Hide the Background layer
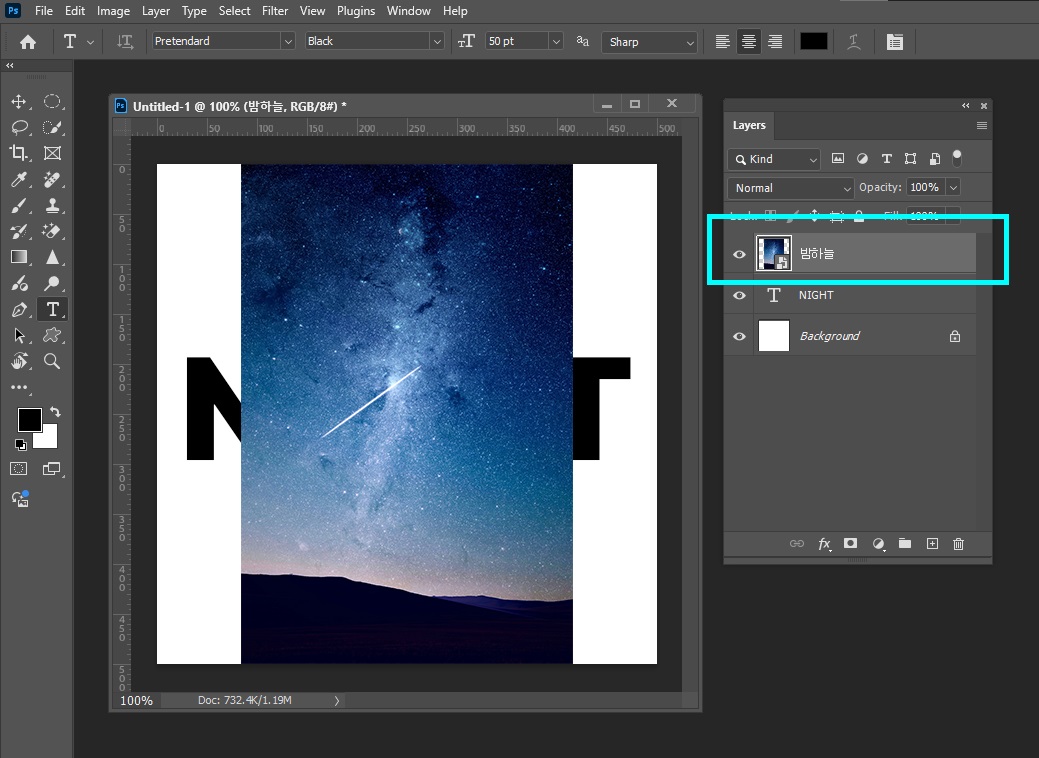Screen dimensions: 1039x758 pyautogui.click(x=739, y=337)
